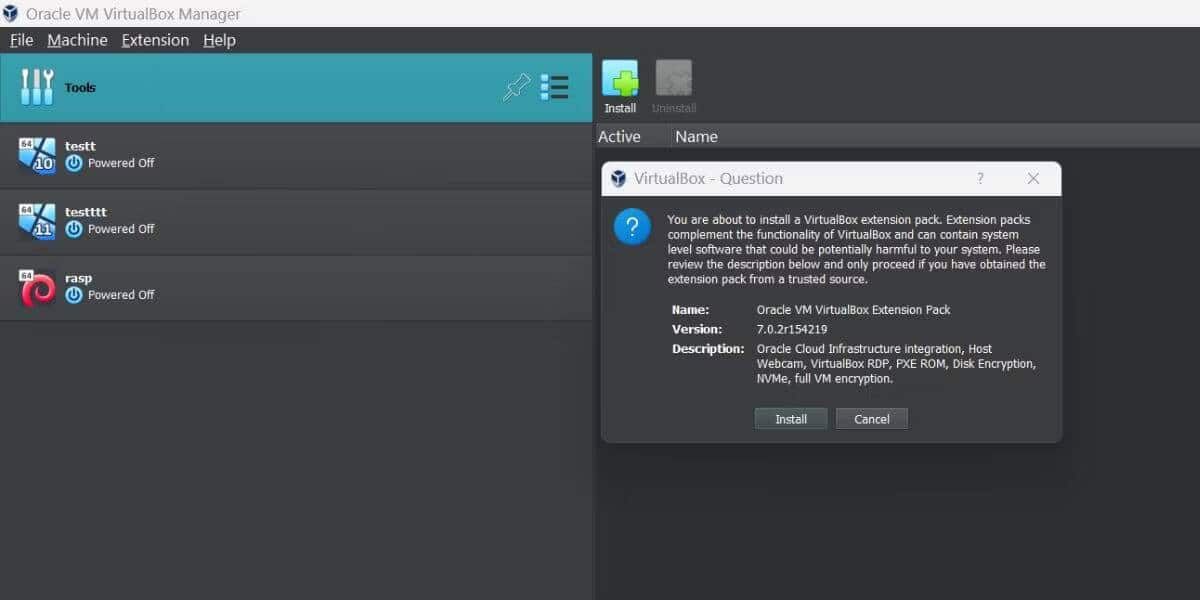Click Install to confirm the extension pack

791,418
